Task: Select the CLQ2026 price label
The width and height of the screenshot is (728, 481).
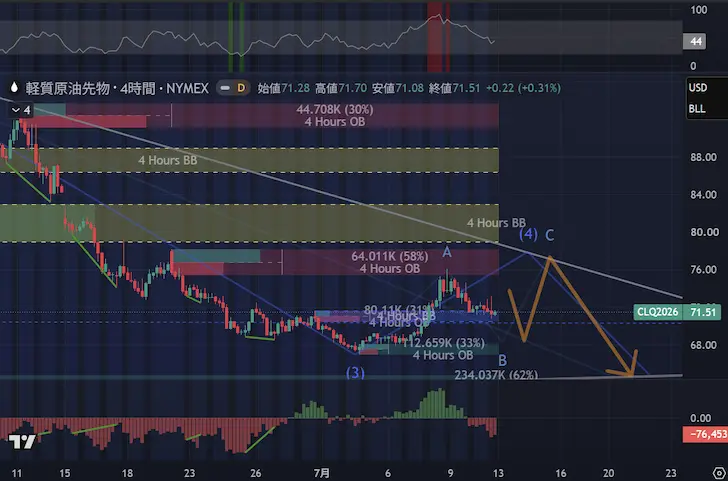Action: tap(657, 312)
